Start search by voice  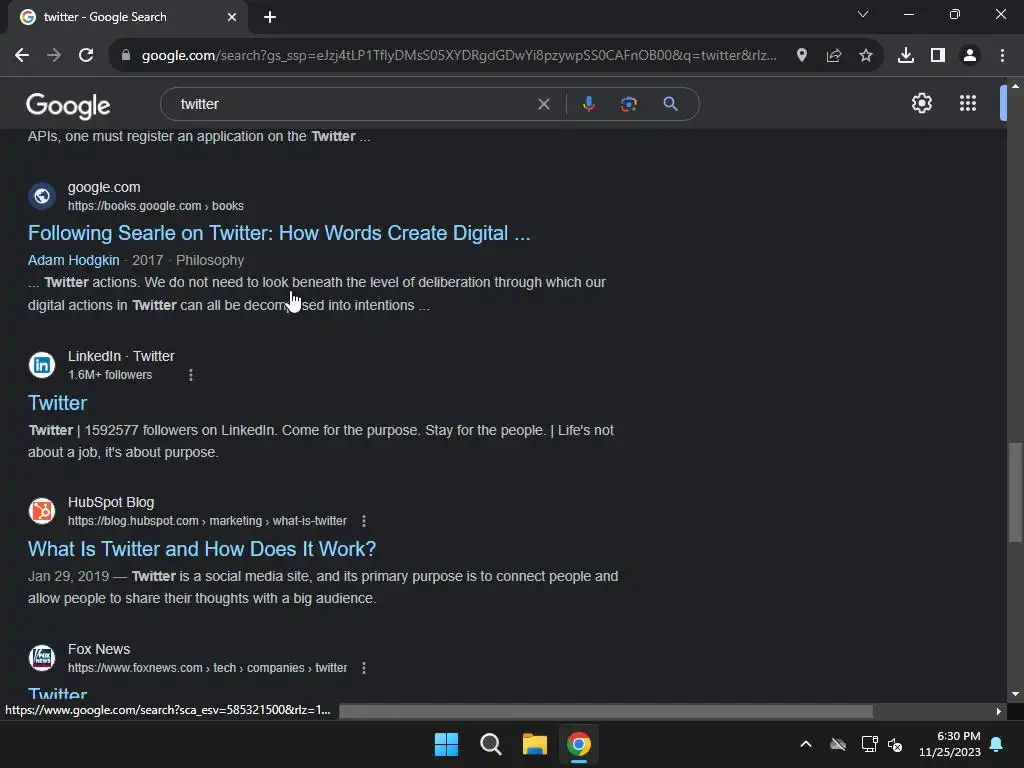coord(589,104)
